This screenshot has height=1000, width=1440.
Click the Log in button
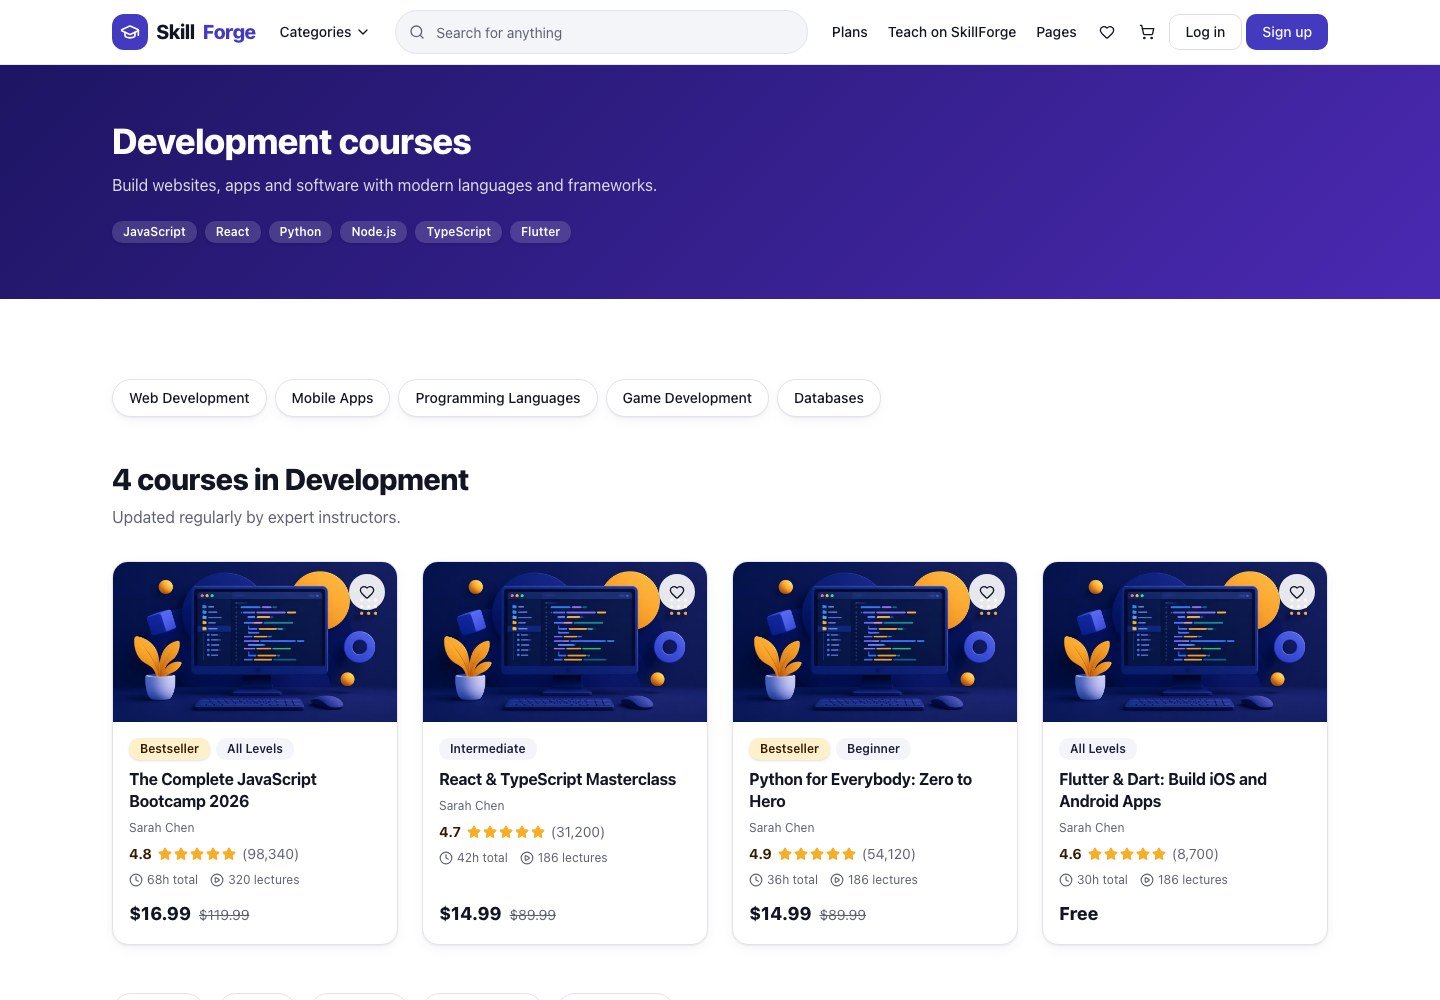1205,32
